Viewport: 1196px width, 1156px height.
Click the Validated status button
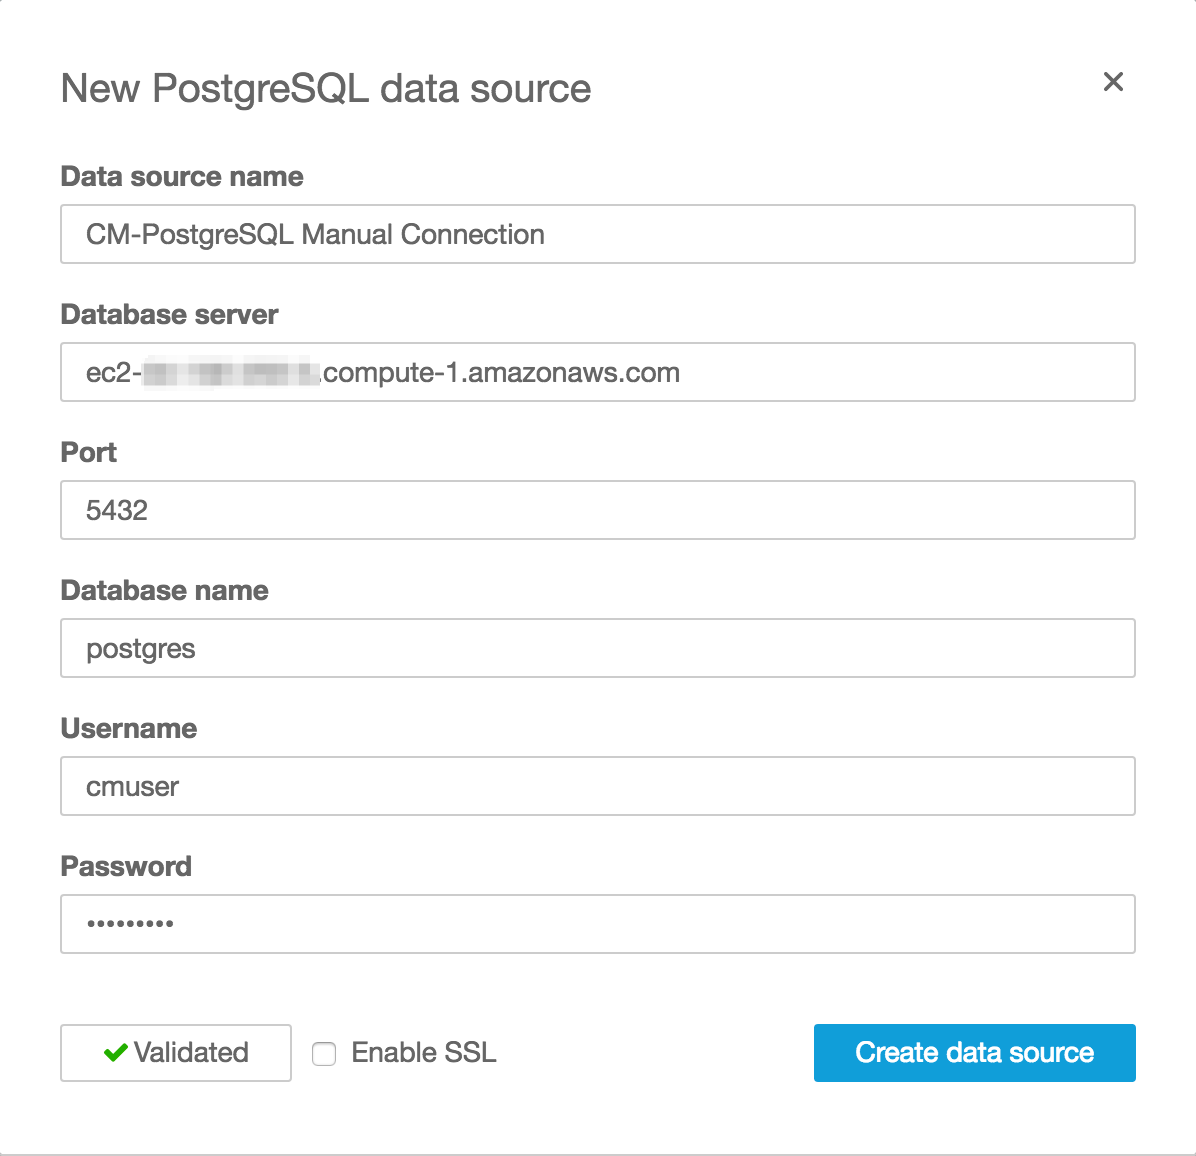(175, 1052)
